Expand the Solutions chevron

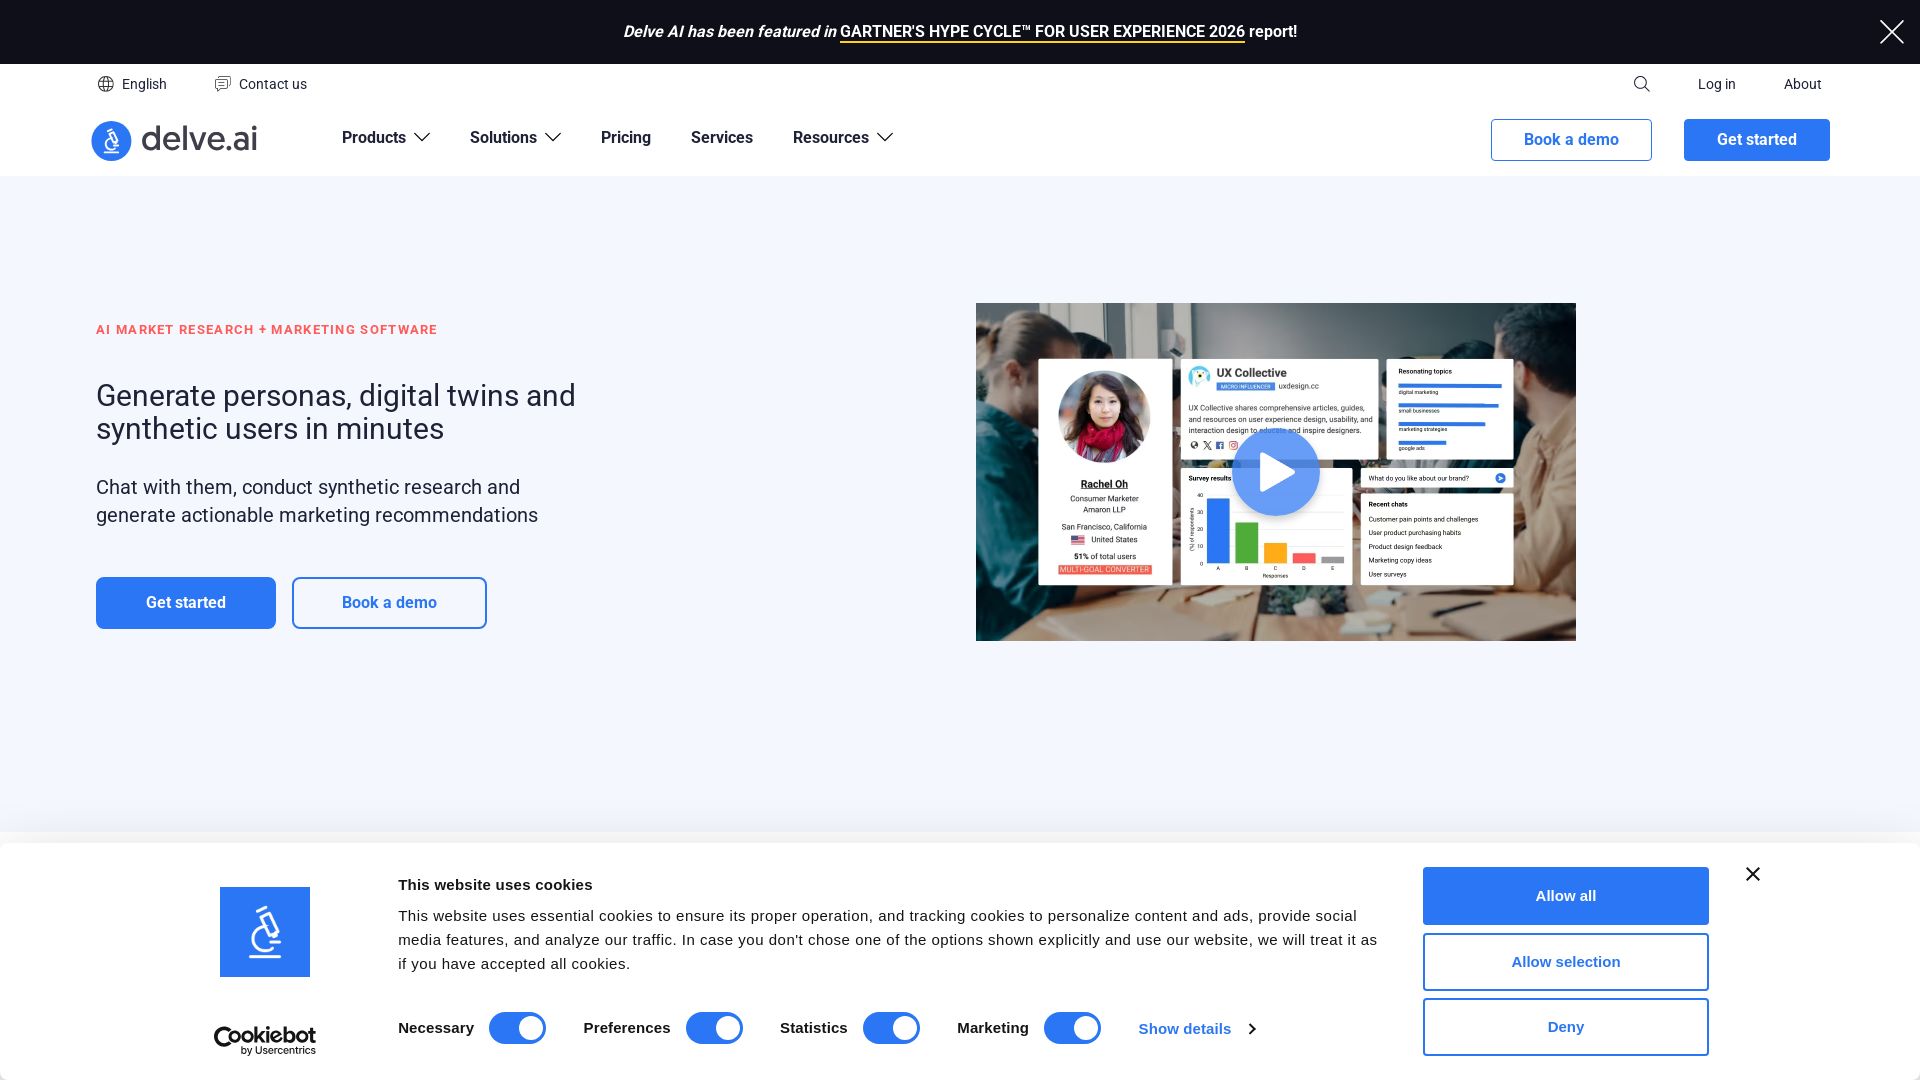(553, 138)
